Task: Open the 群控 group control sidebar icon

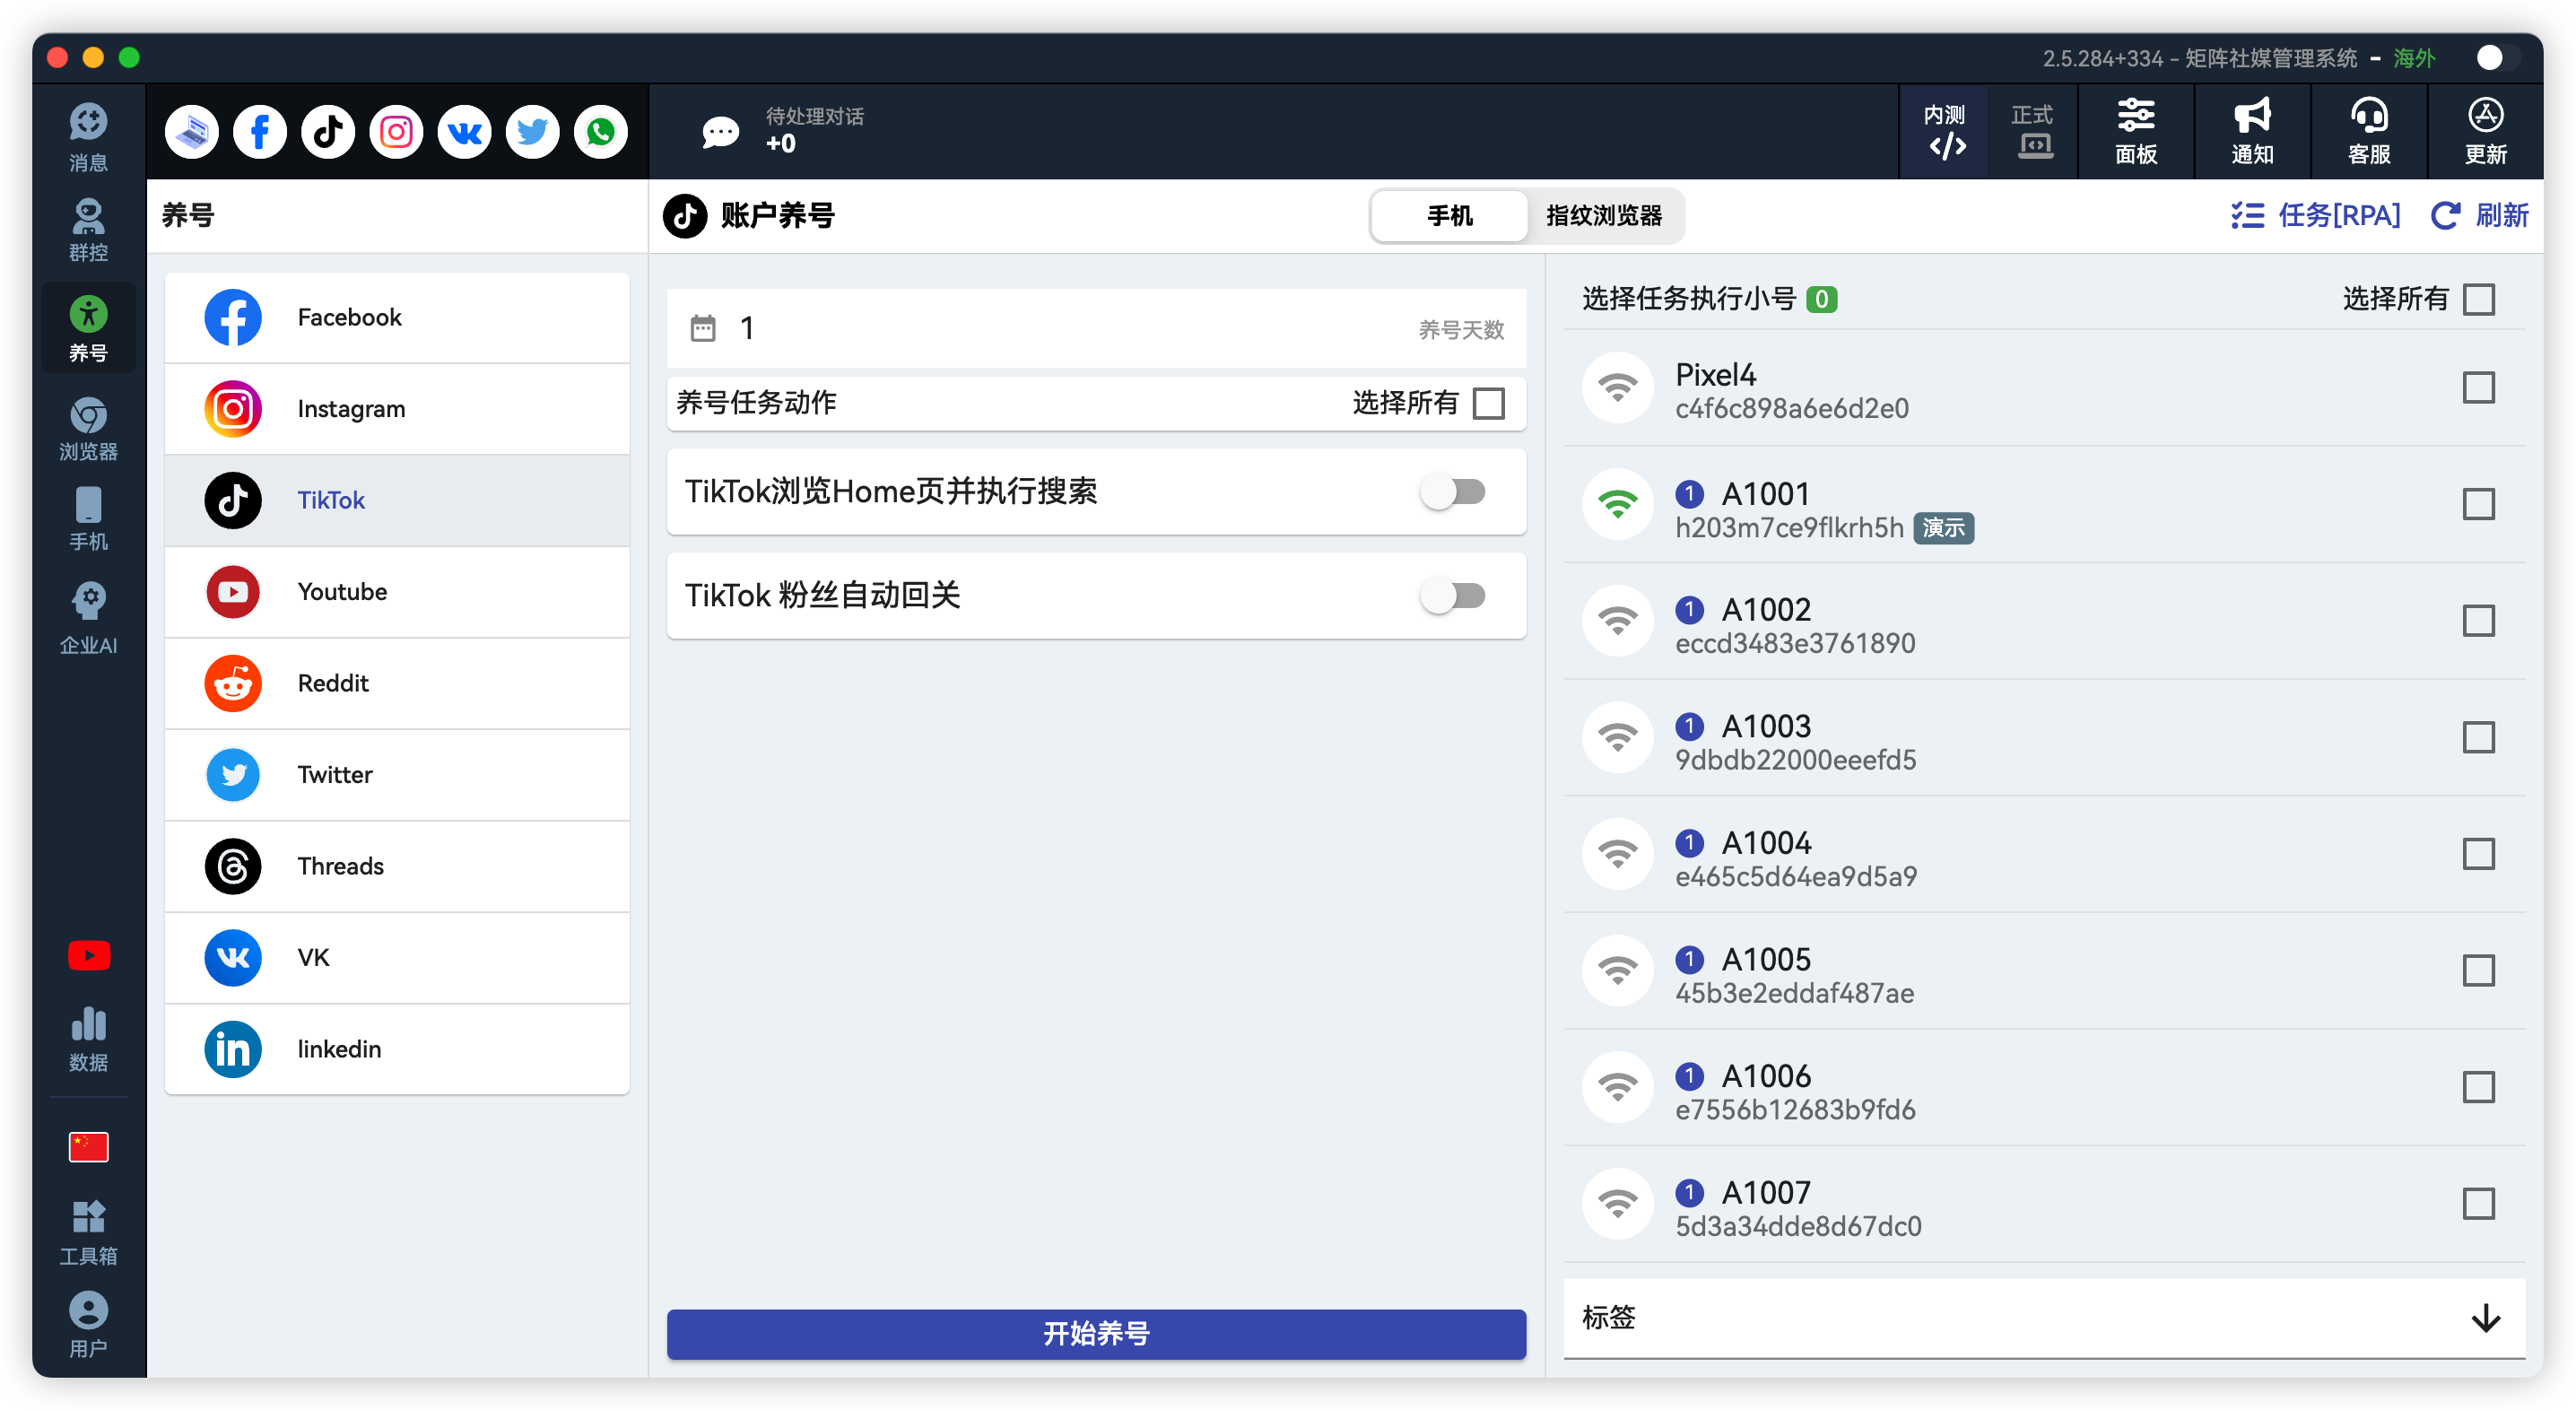Action: coord(88,230)
